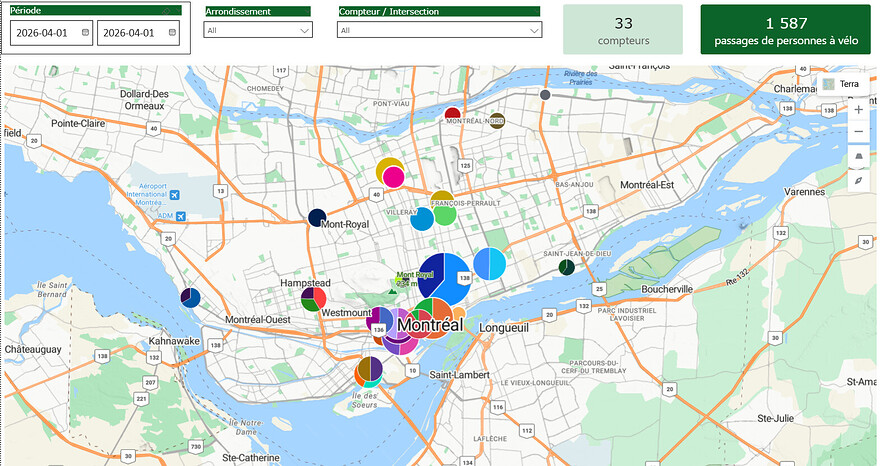Click the airplane icon next to ADM
880x466 pixels.
coord(180,216)
